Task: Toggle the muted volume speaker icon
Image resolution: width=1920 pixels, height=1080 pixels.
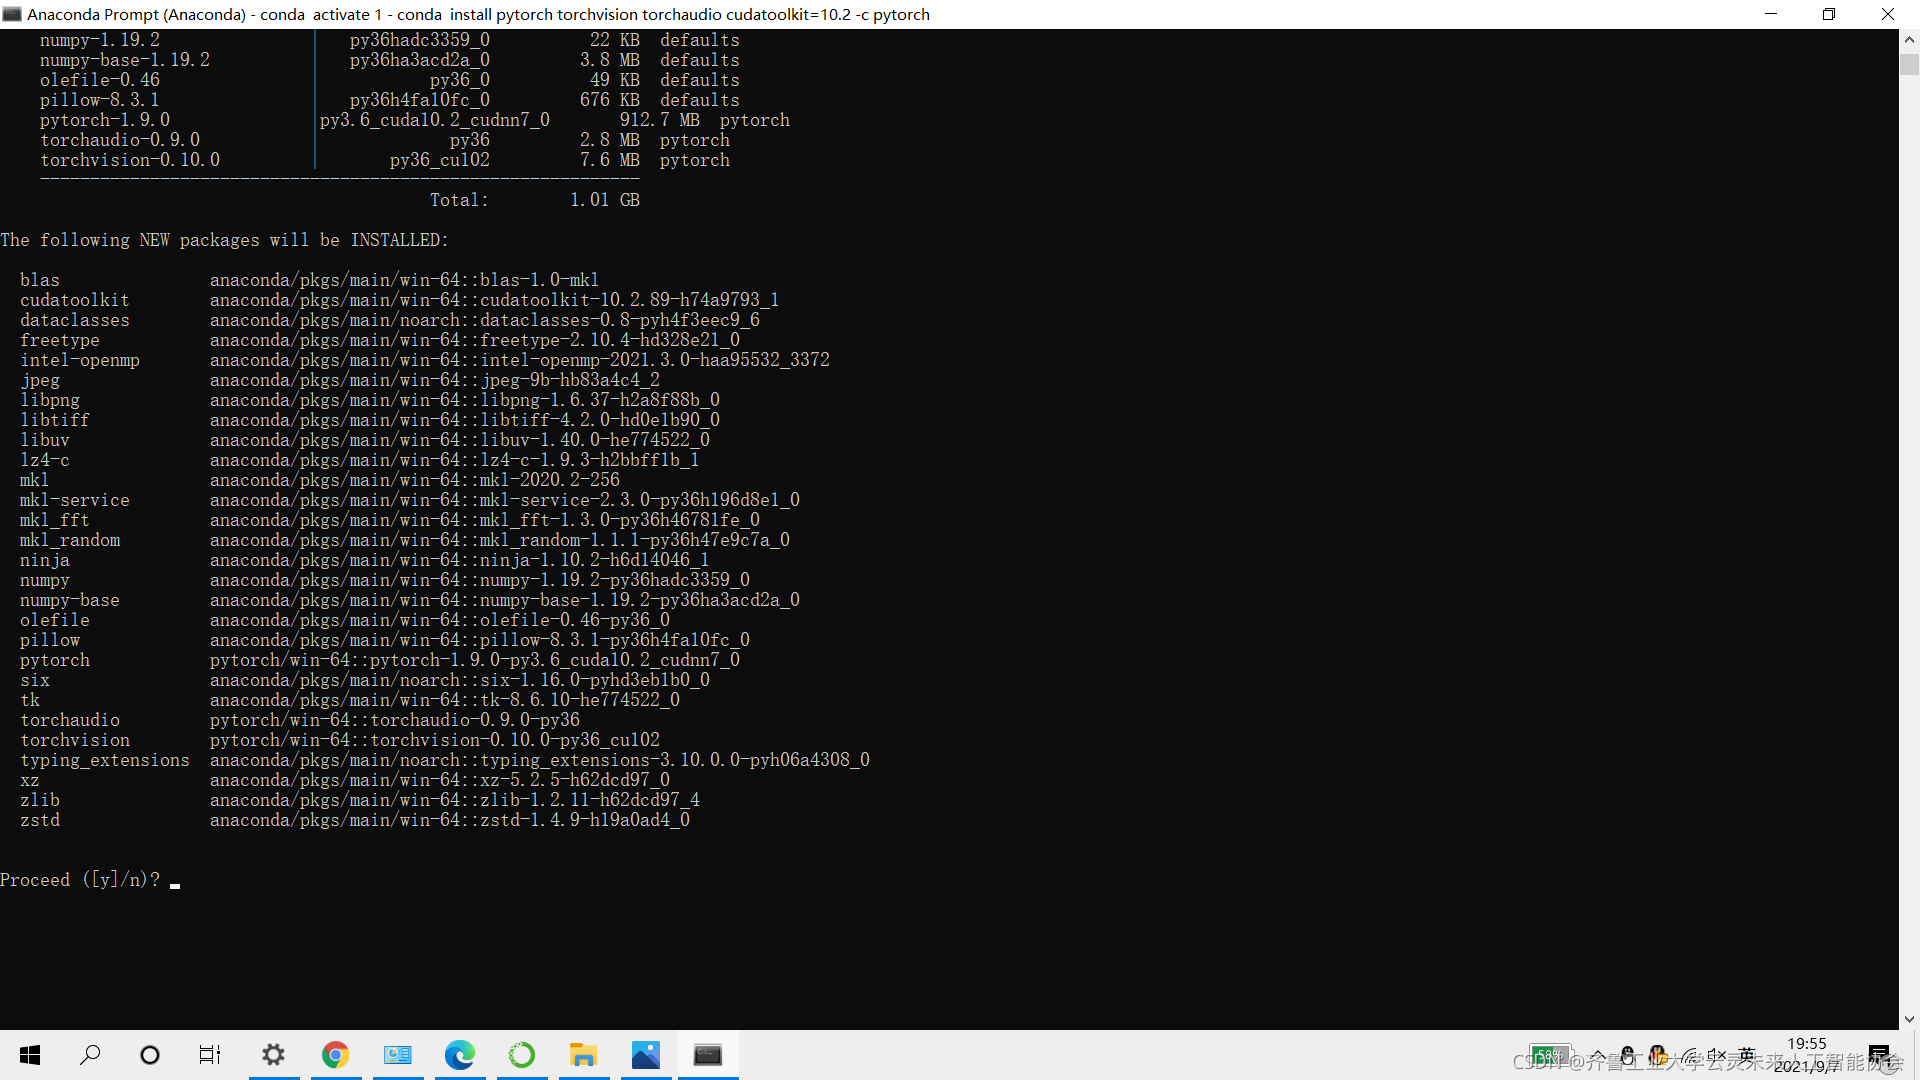Action: [x=1717, y=1055]
